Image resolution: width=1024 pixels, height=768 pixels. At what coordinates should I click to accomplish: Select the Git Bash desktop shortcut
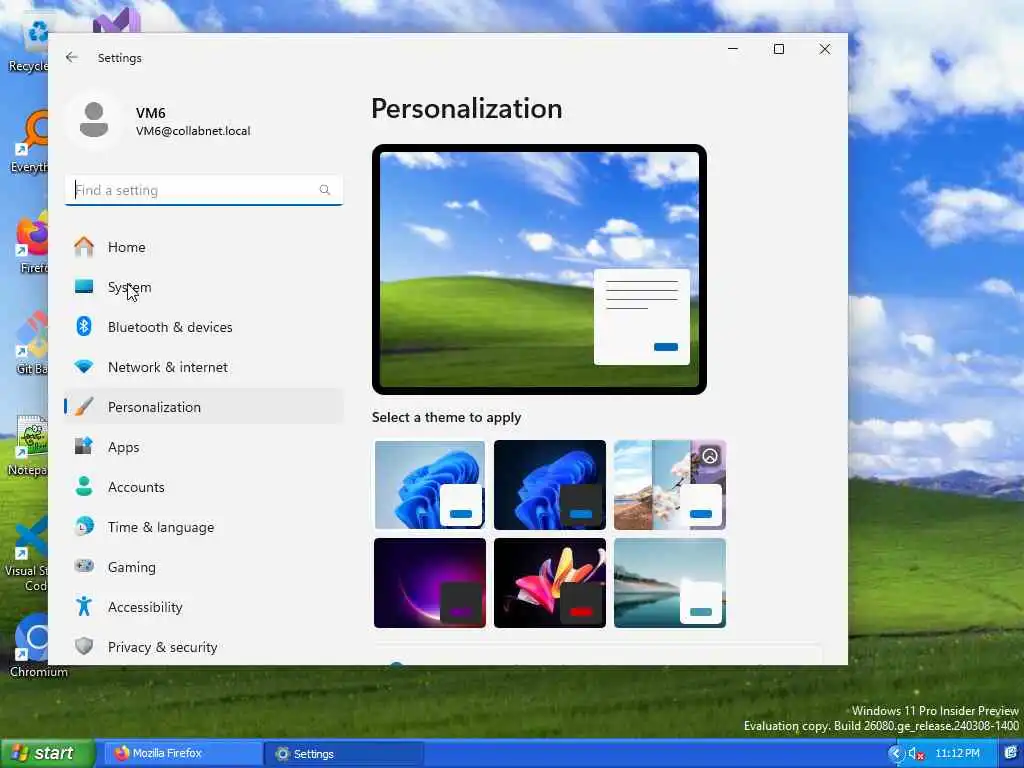[x=31, y=343]
